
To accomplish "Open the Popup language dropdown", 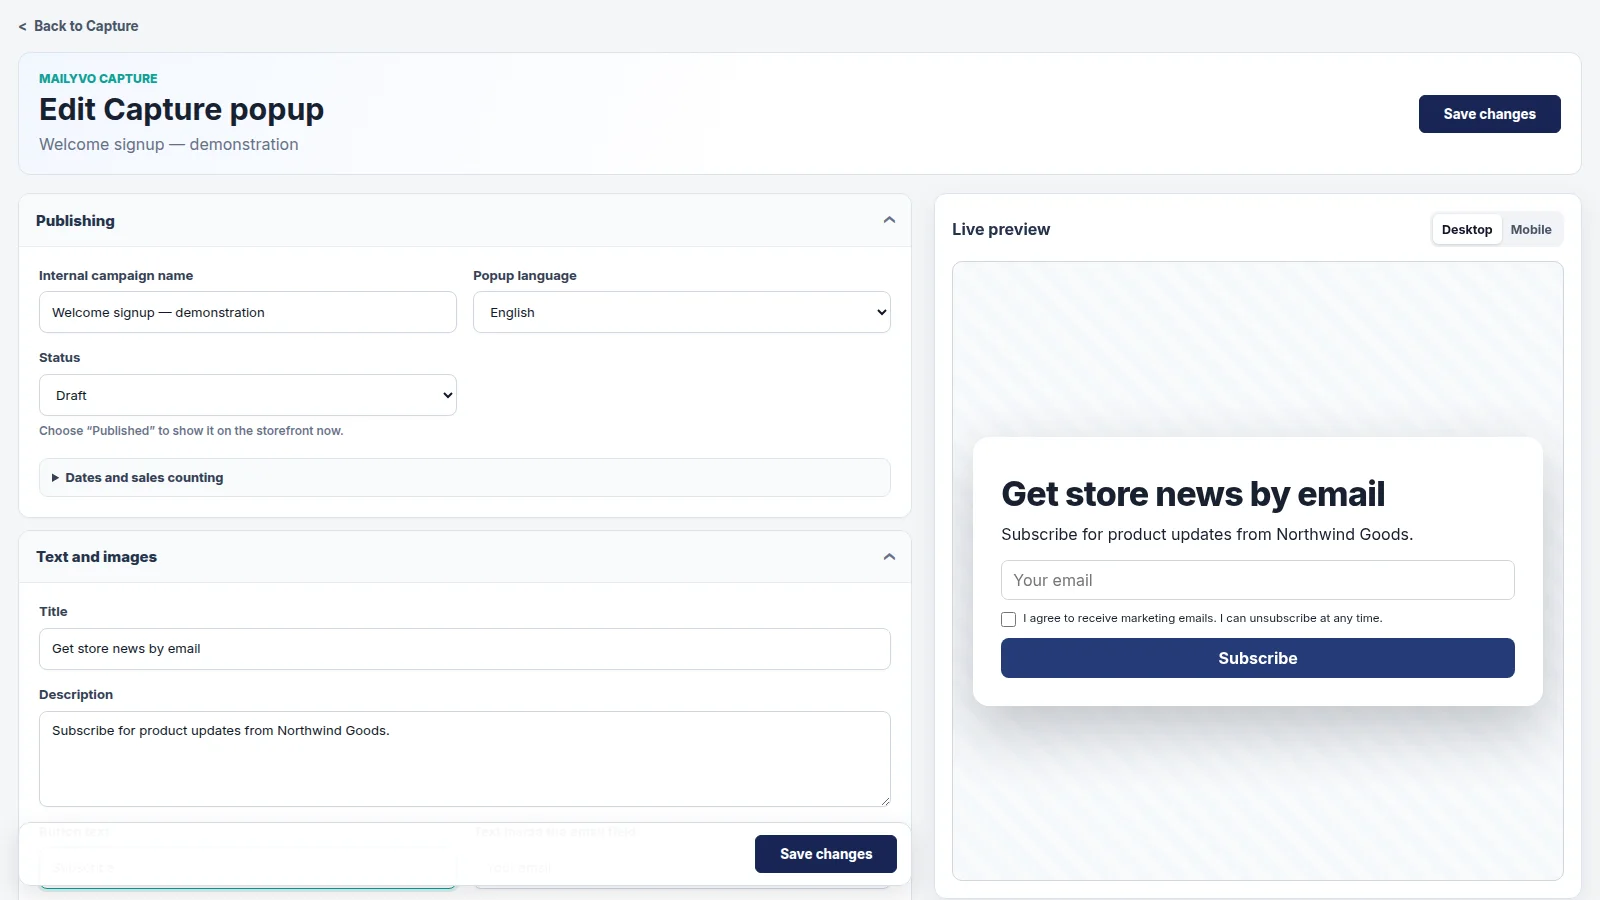I will tap(682, 312).
